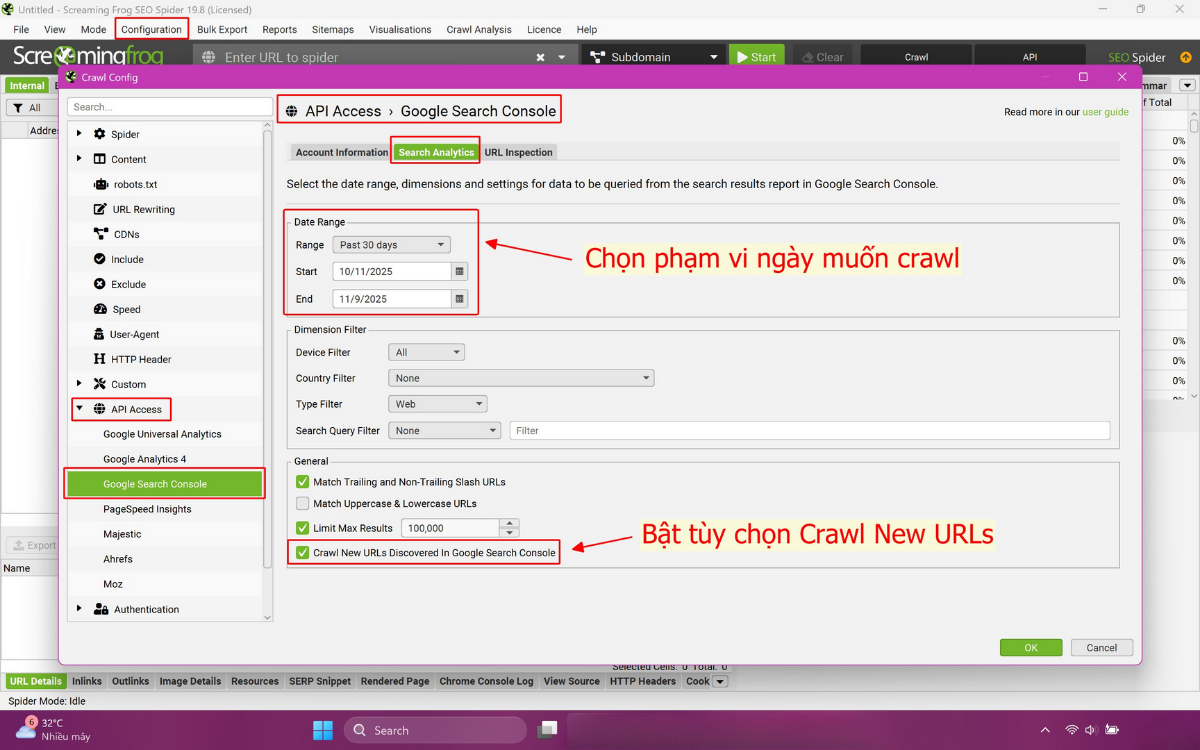The height and width of the screenshot is (750, 1200).
Task: Click the Search Query Filter text field
Action: coord(809,431)
